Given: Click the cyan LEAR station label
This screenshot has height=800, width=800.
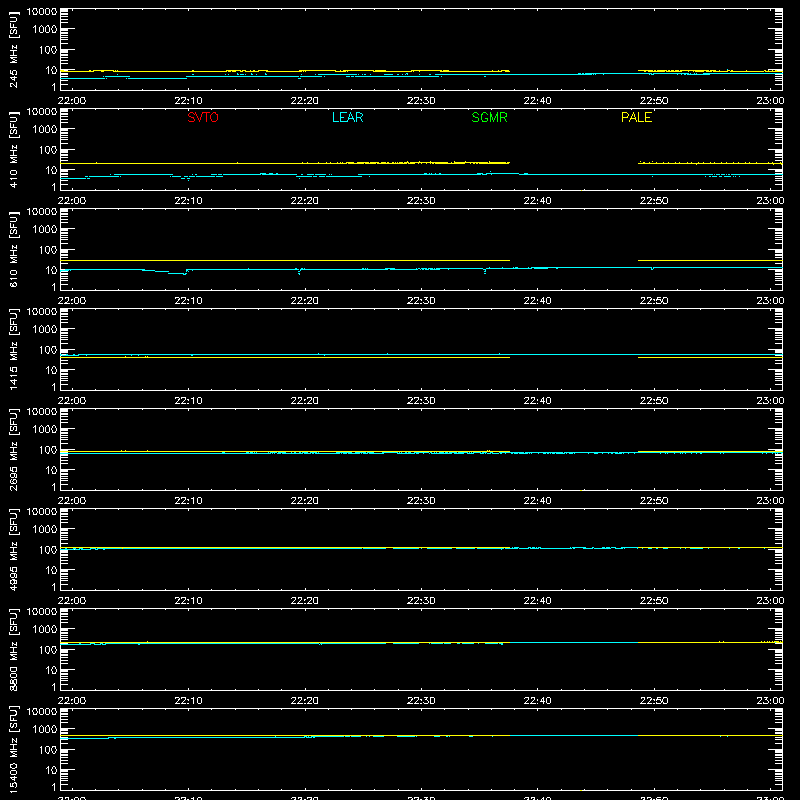Looking at the screenshot, I should click(347, 117).
